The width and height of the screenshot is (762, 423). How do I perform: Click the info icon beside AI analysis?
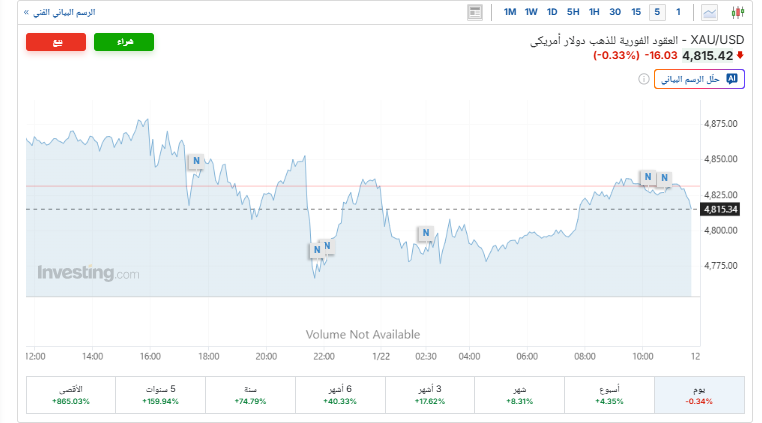(644, 78)
